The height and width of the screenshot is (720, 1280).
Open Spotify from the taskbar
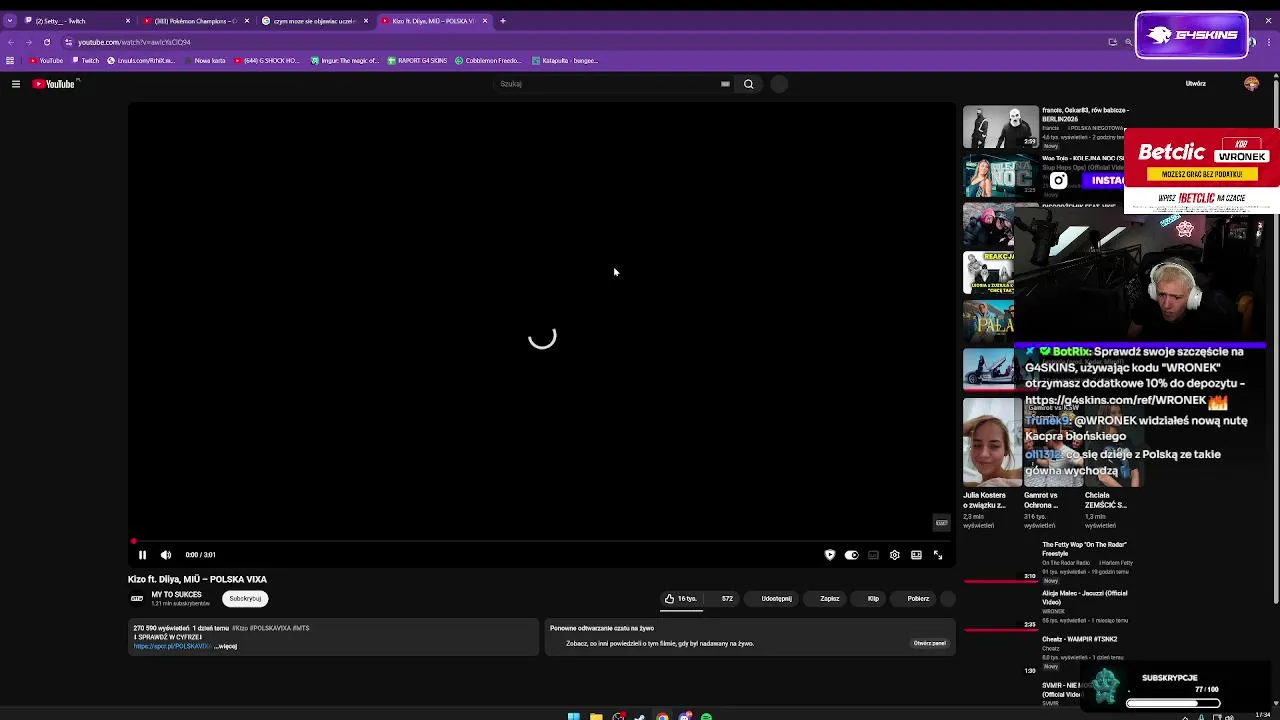pyautogui.click(x=706, y=716)
